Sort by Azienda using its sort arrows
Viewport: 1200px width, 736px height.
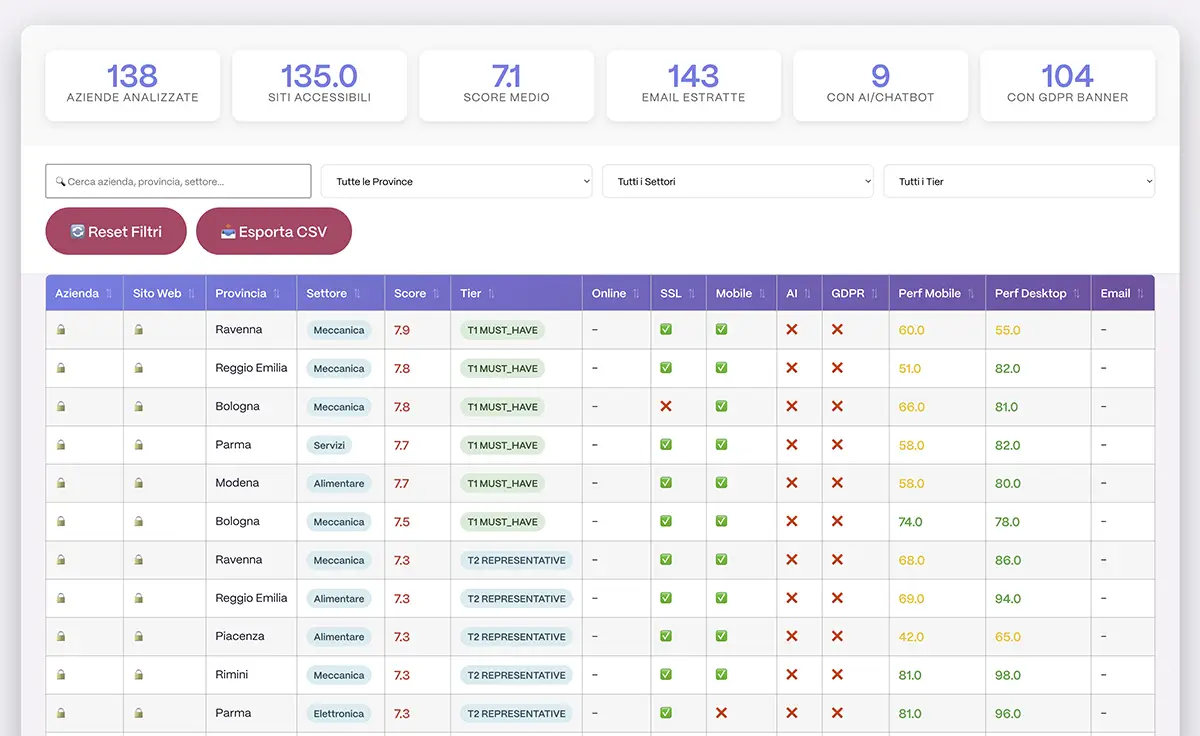[x=110, y=294]
